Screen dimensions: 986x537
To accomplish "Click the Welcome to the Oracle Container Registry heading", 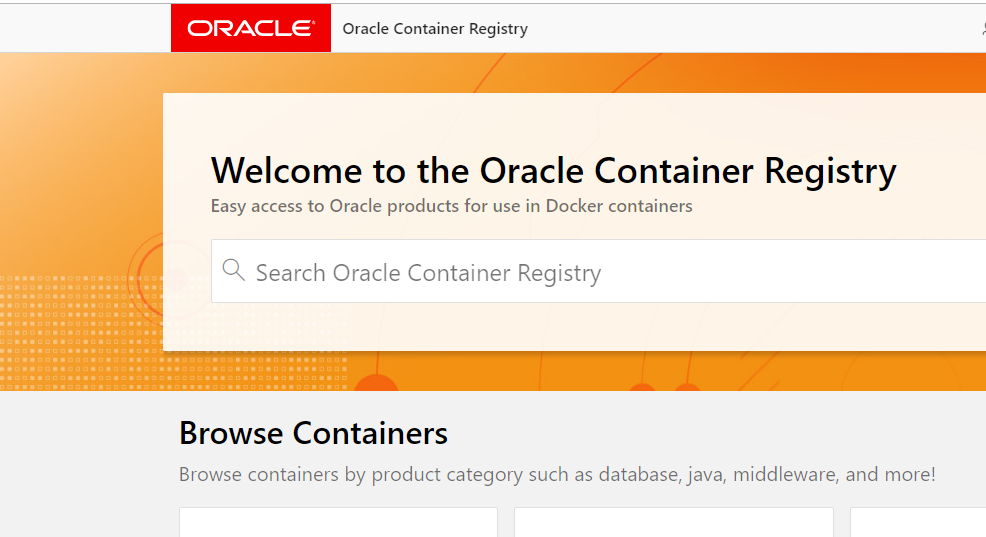I will click(x=553, y=171).
